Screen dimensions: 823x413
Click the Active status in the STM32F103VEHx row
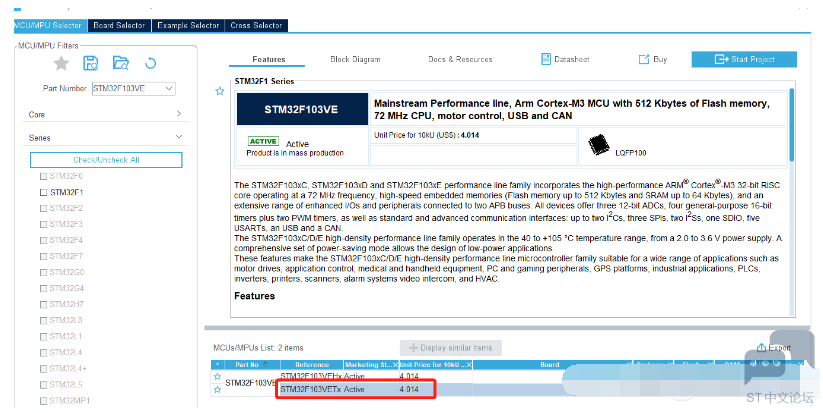pyautogui.click(x=354, y=376)
